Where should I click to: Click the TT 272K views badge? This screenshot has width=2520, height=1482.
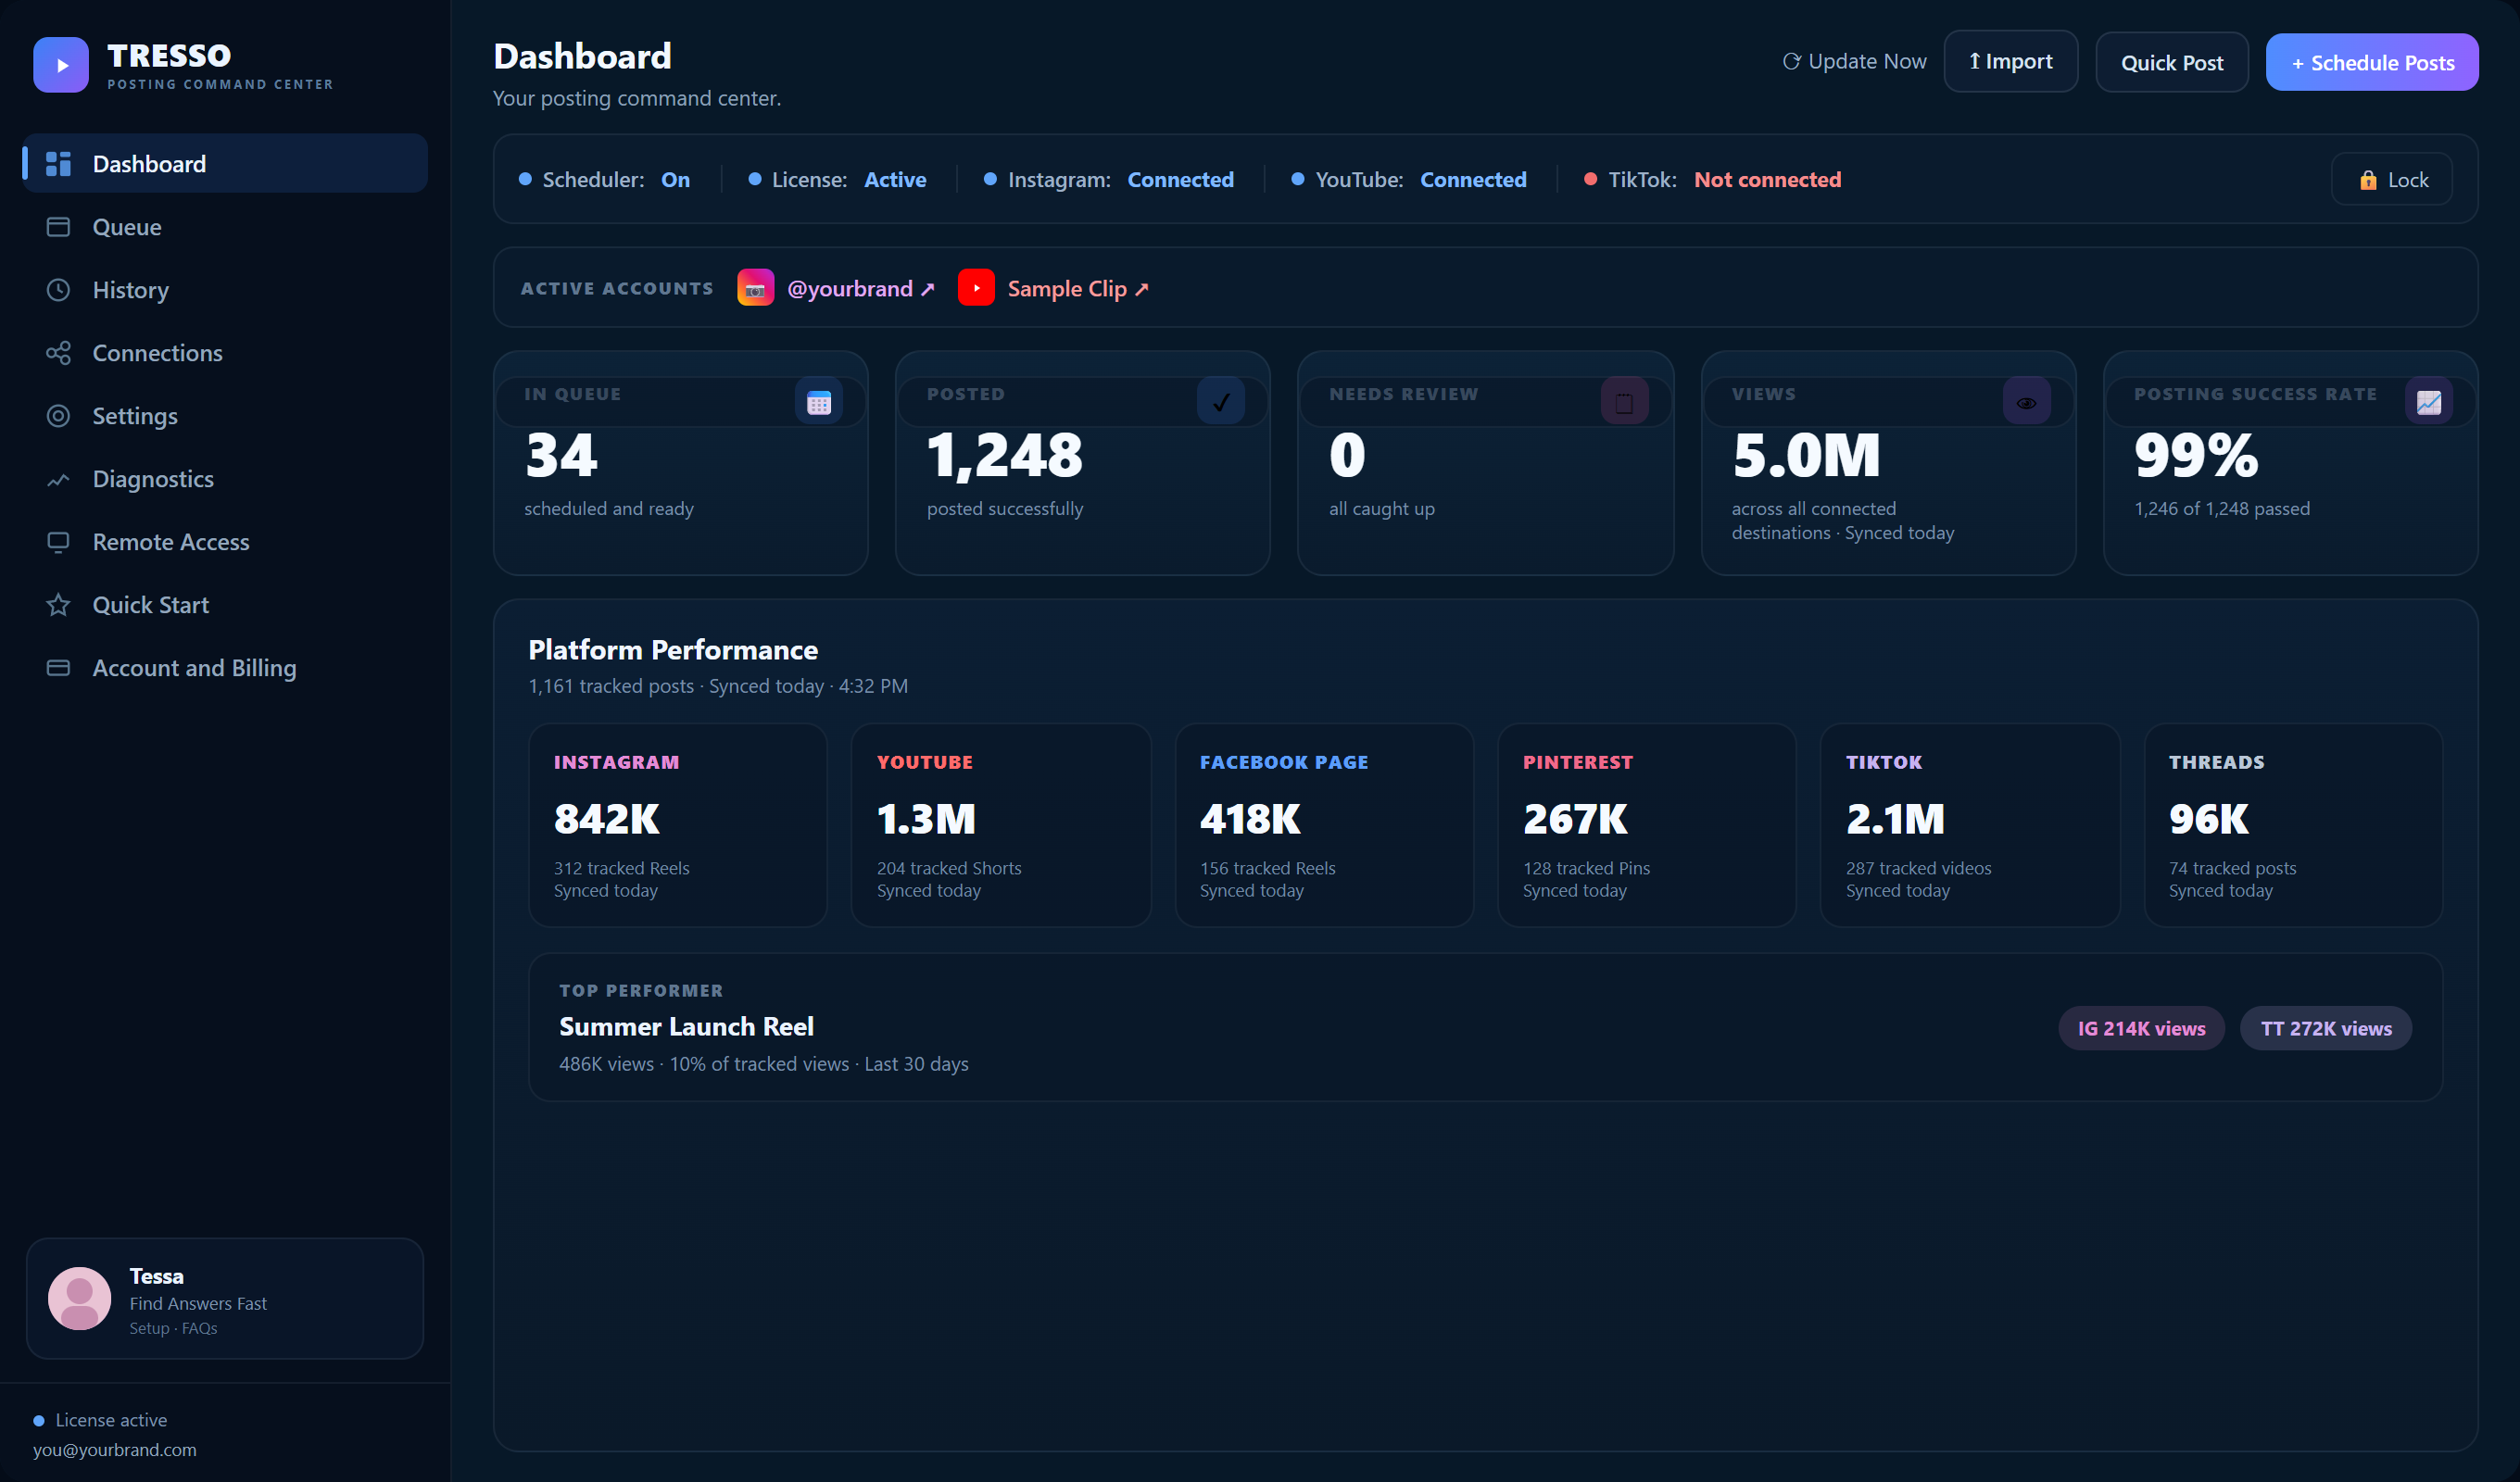click(2326, 1028)
